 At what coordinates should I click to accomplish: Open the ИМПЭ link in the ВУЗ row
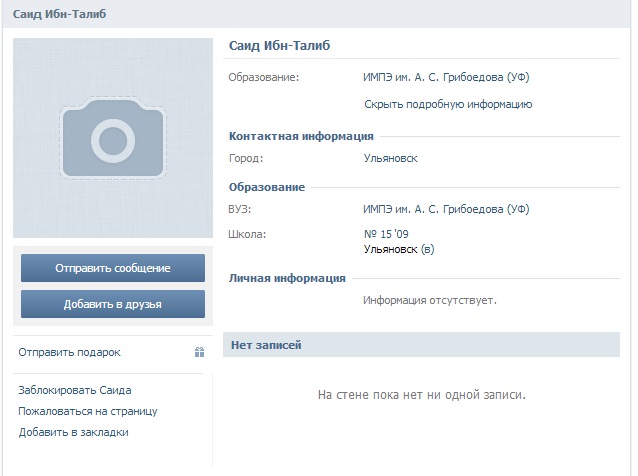point(445,209)
